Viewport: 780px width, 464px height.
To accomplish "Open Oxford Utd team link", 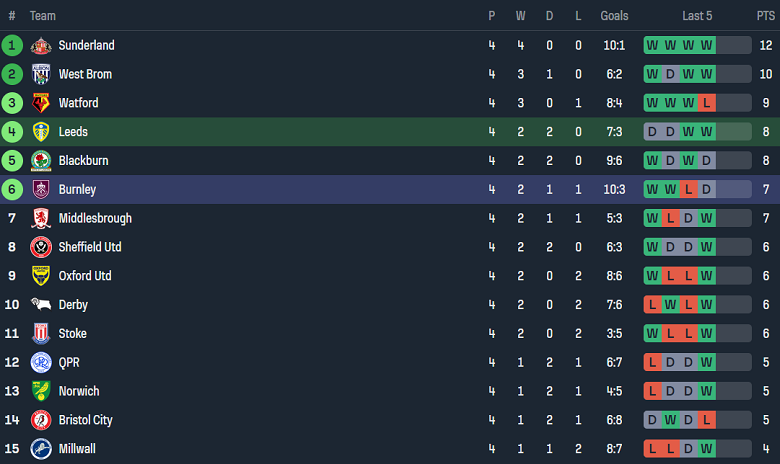I will (85, 276).
